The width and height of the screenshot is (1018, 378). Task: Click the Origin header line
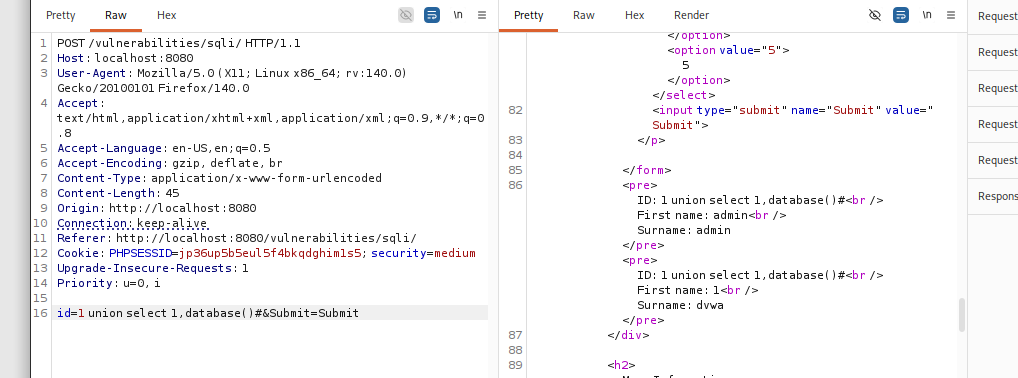(156, 208)
